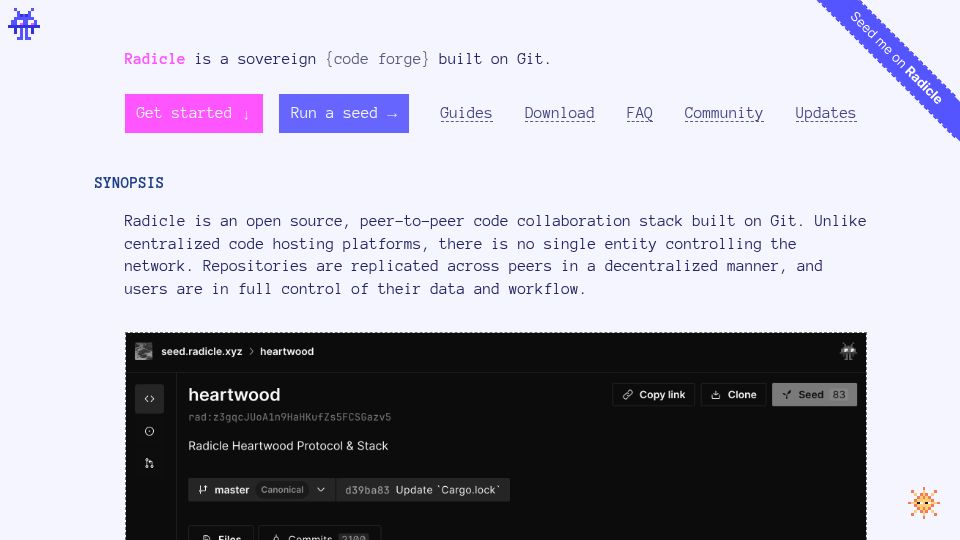Click the rad:z3gqcJUoA1n9HaHKufZs5FCSGazv5 repository ID

290,417
